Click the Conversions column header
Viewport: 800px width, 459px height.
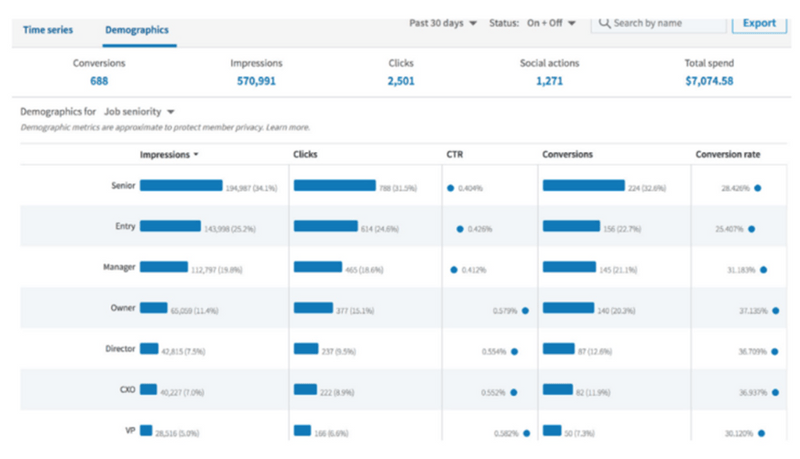tap(567, 154)
